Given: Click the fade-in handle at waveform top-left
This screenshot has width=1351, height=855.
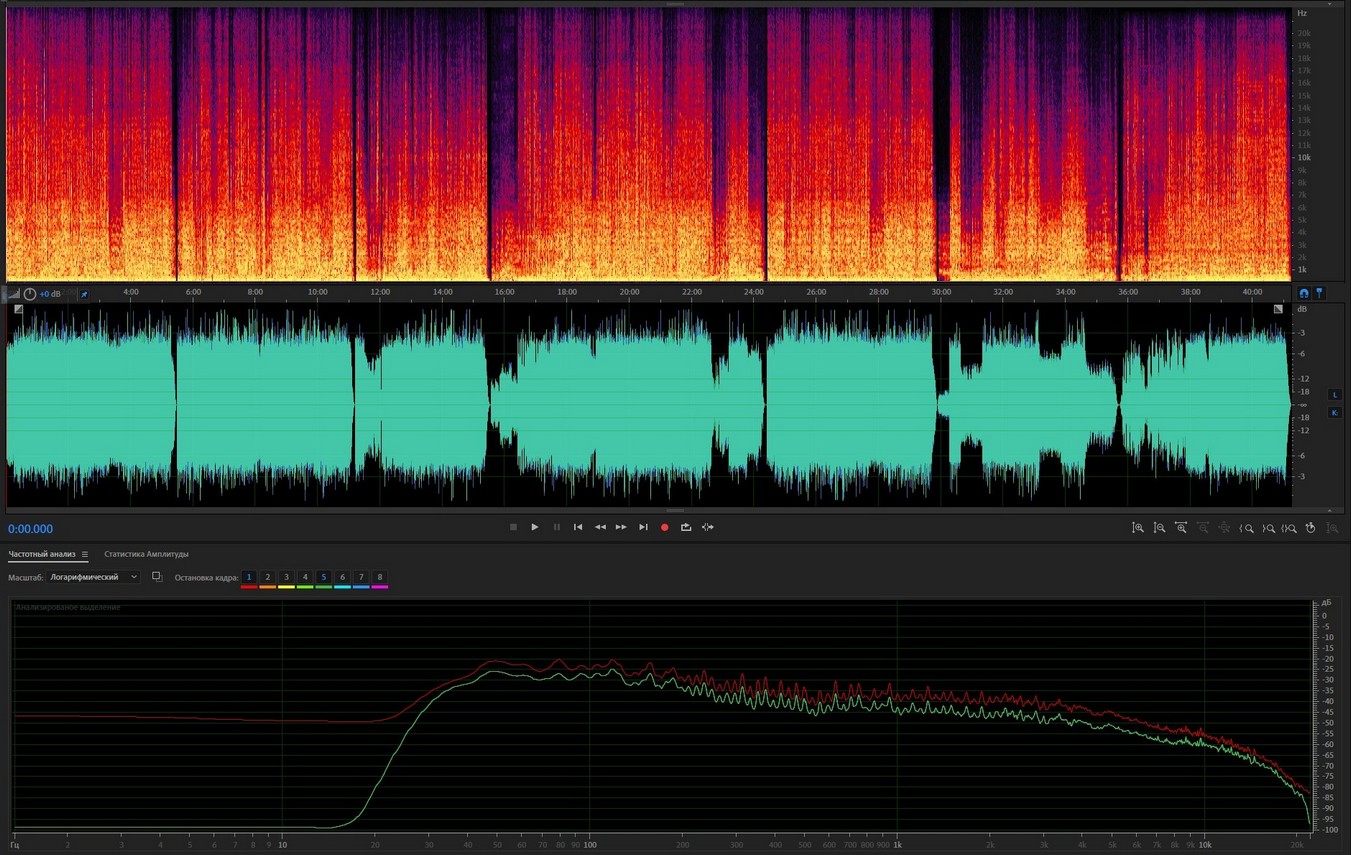Looking at the screenshot, I should point(18,310).
